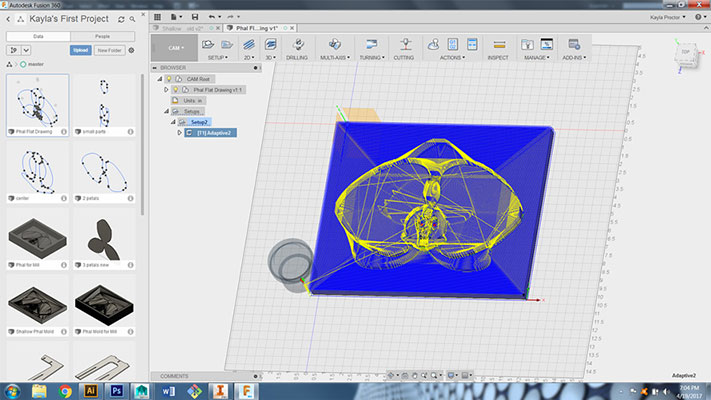711x400 pixels.
Task: Click the Post Process G-code icon
Action: tap(453, 44)
